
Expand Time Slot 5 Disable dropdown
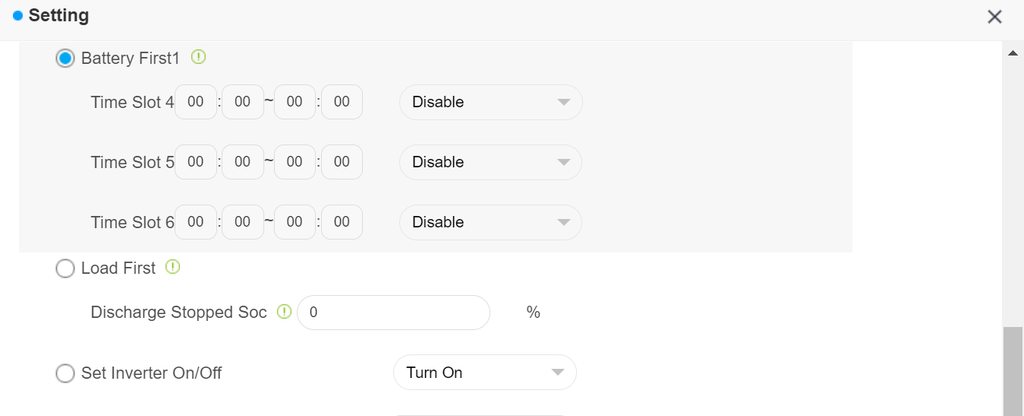490,162
